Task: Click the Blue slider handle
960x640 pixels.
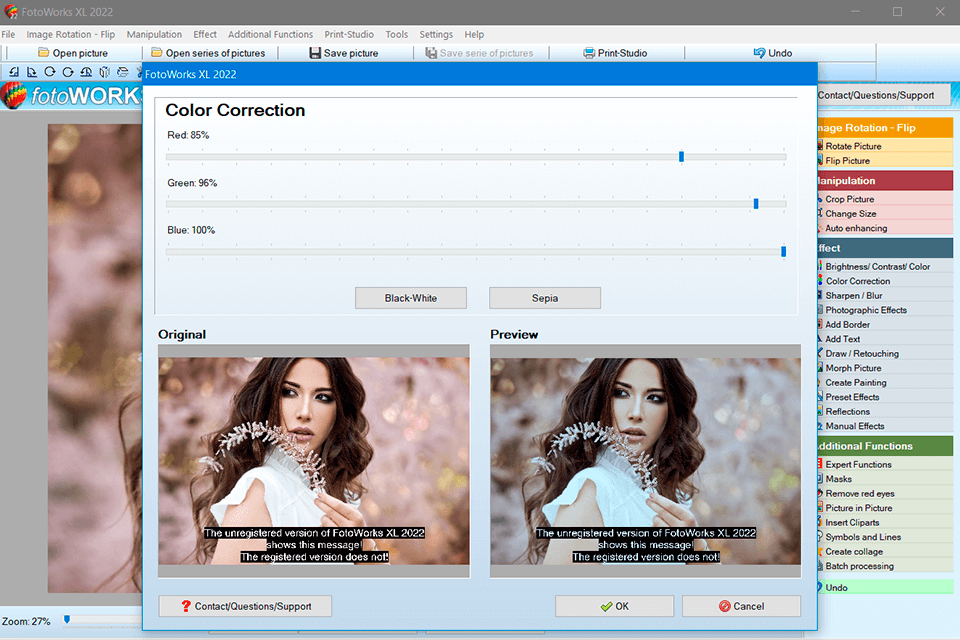Action: coord(784,252)
